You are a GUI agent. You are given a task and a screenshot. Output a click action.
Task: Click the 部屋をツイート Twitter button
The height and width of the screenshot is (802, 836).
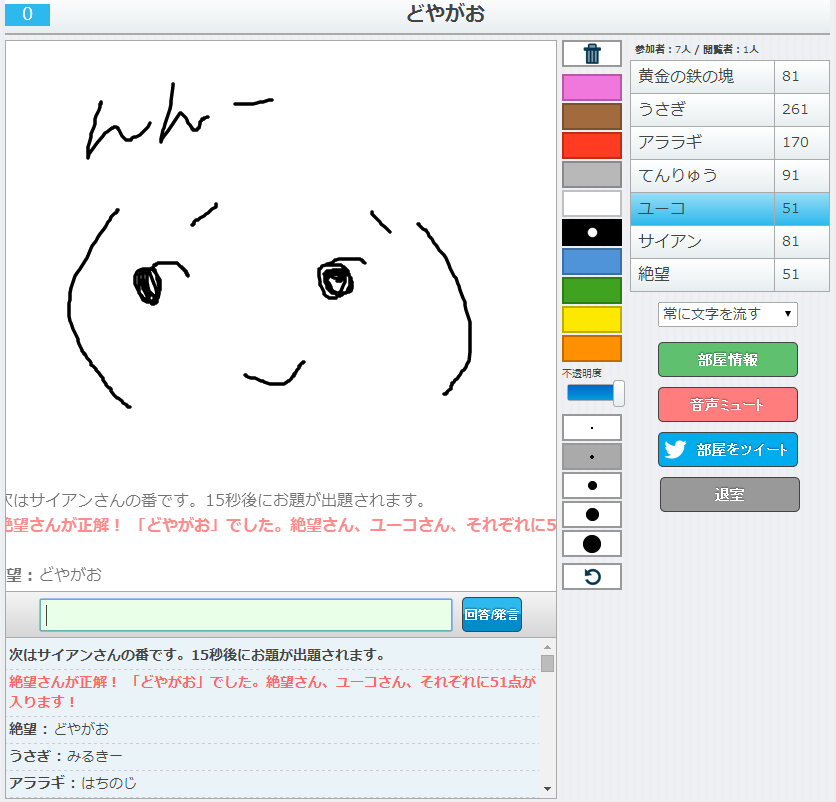coord(728,450)
